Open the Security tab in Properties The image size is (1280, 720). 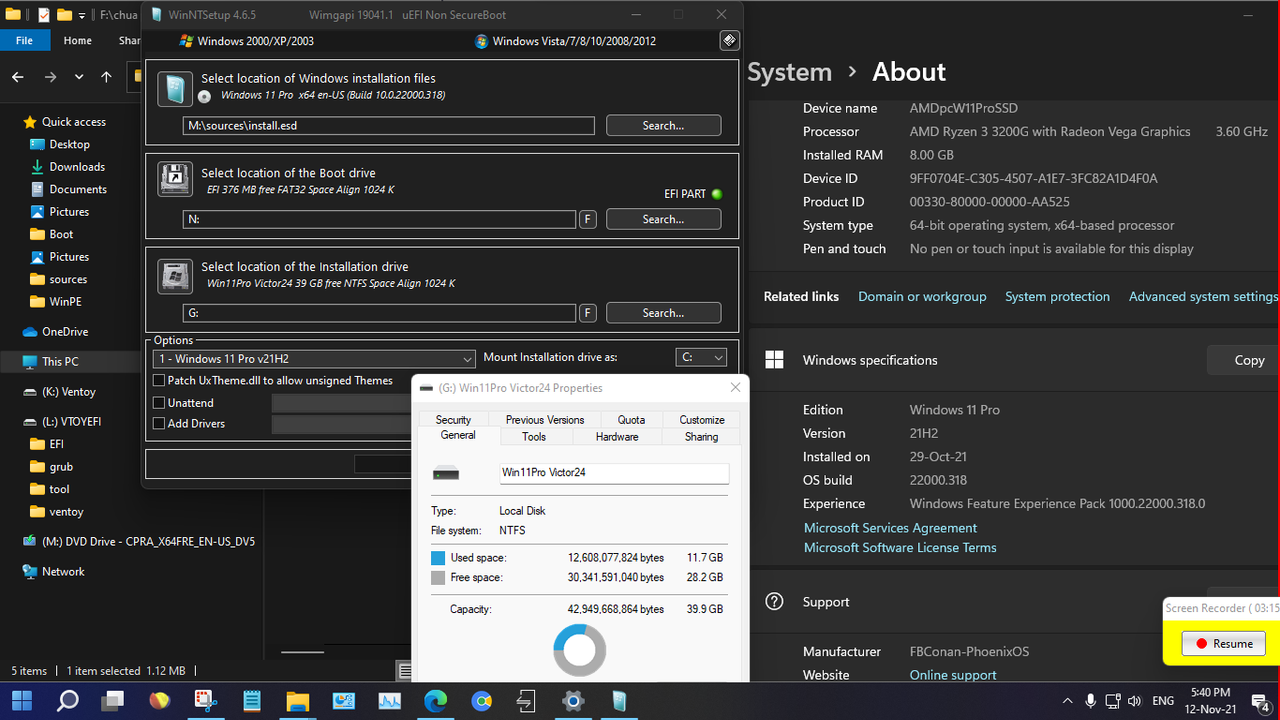[453, 420]
